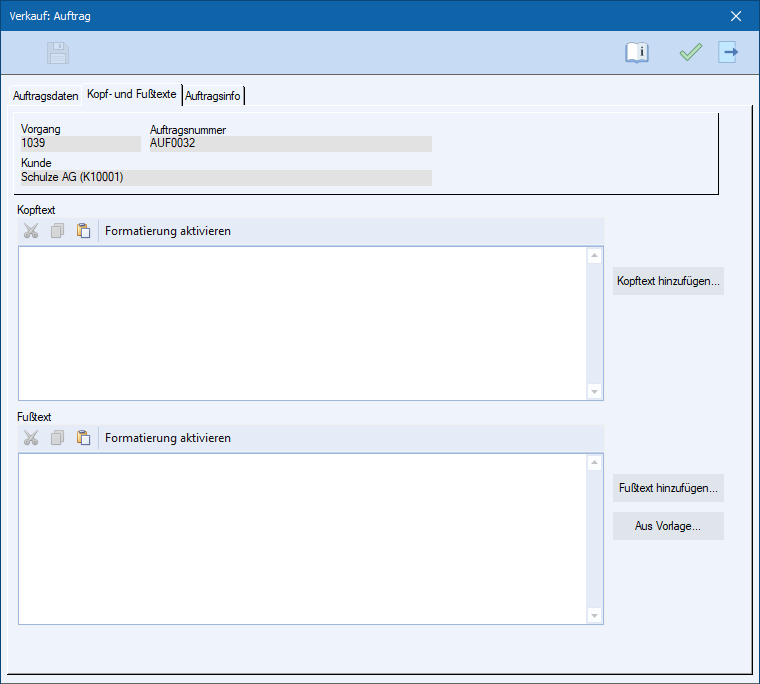760x684 pixels.
Task: Click inside the Kopftext text area
Action: [x=300, y=323]
